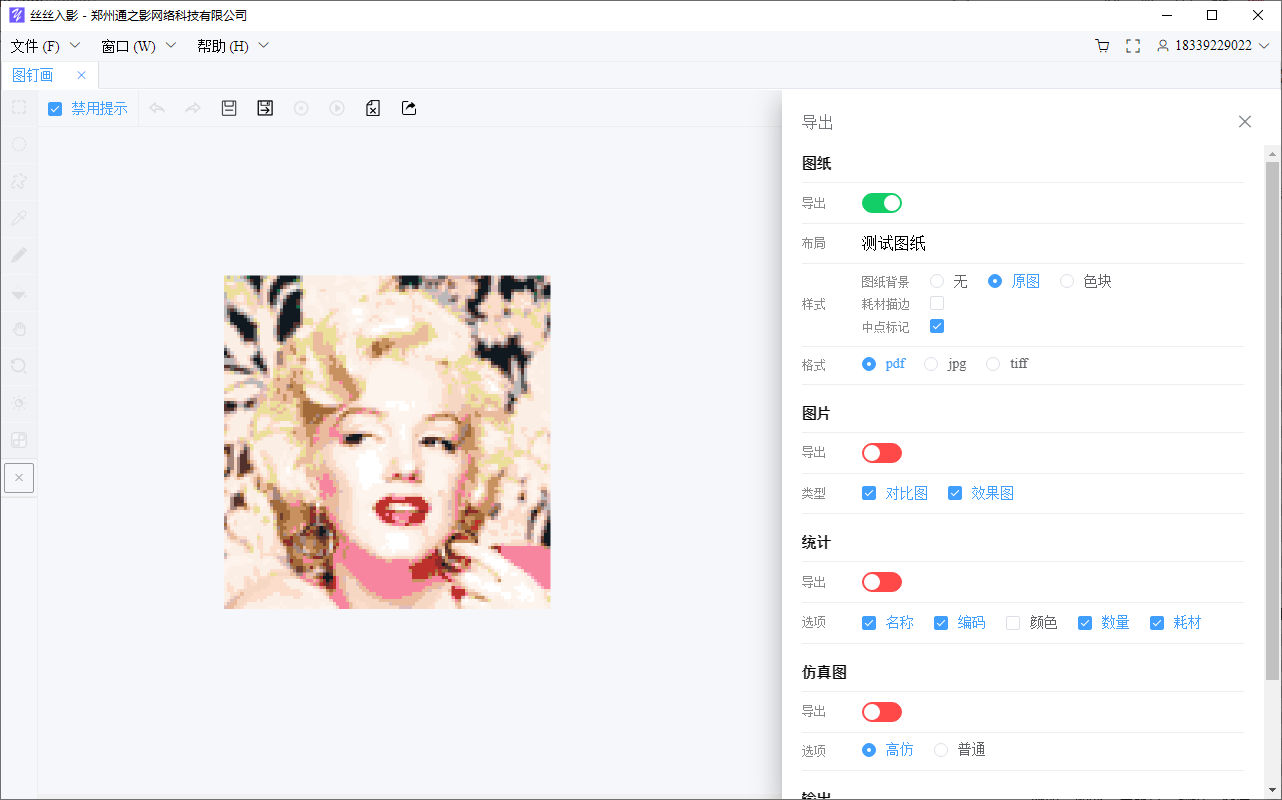Viewport: 1282px width, 800px height.
Task: Select the pencil drawing tool
Action: (x=19, y=255)
